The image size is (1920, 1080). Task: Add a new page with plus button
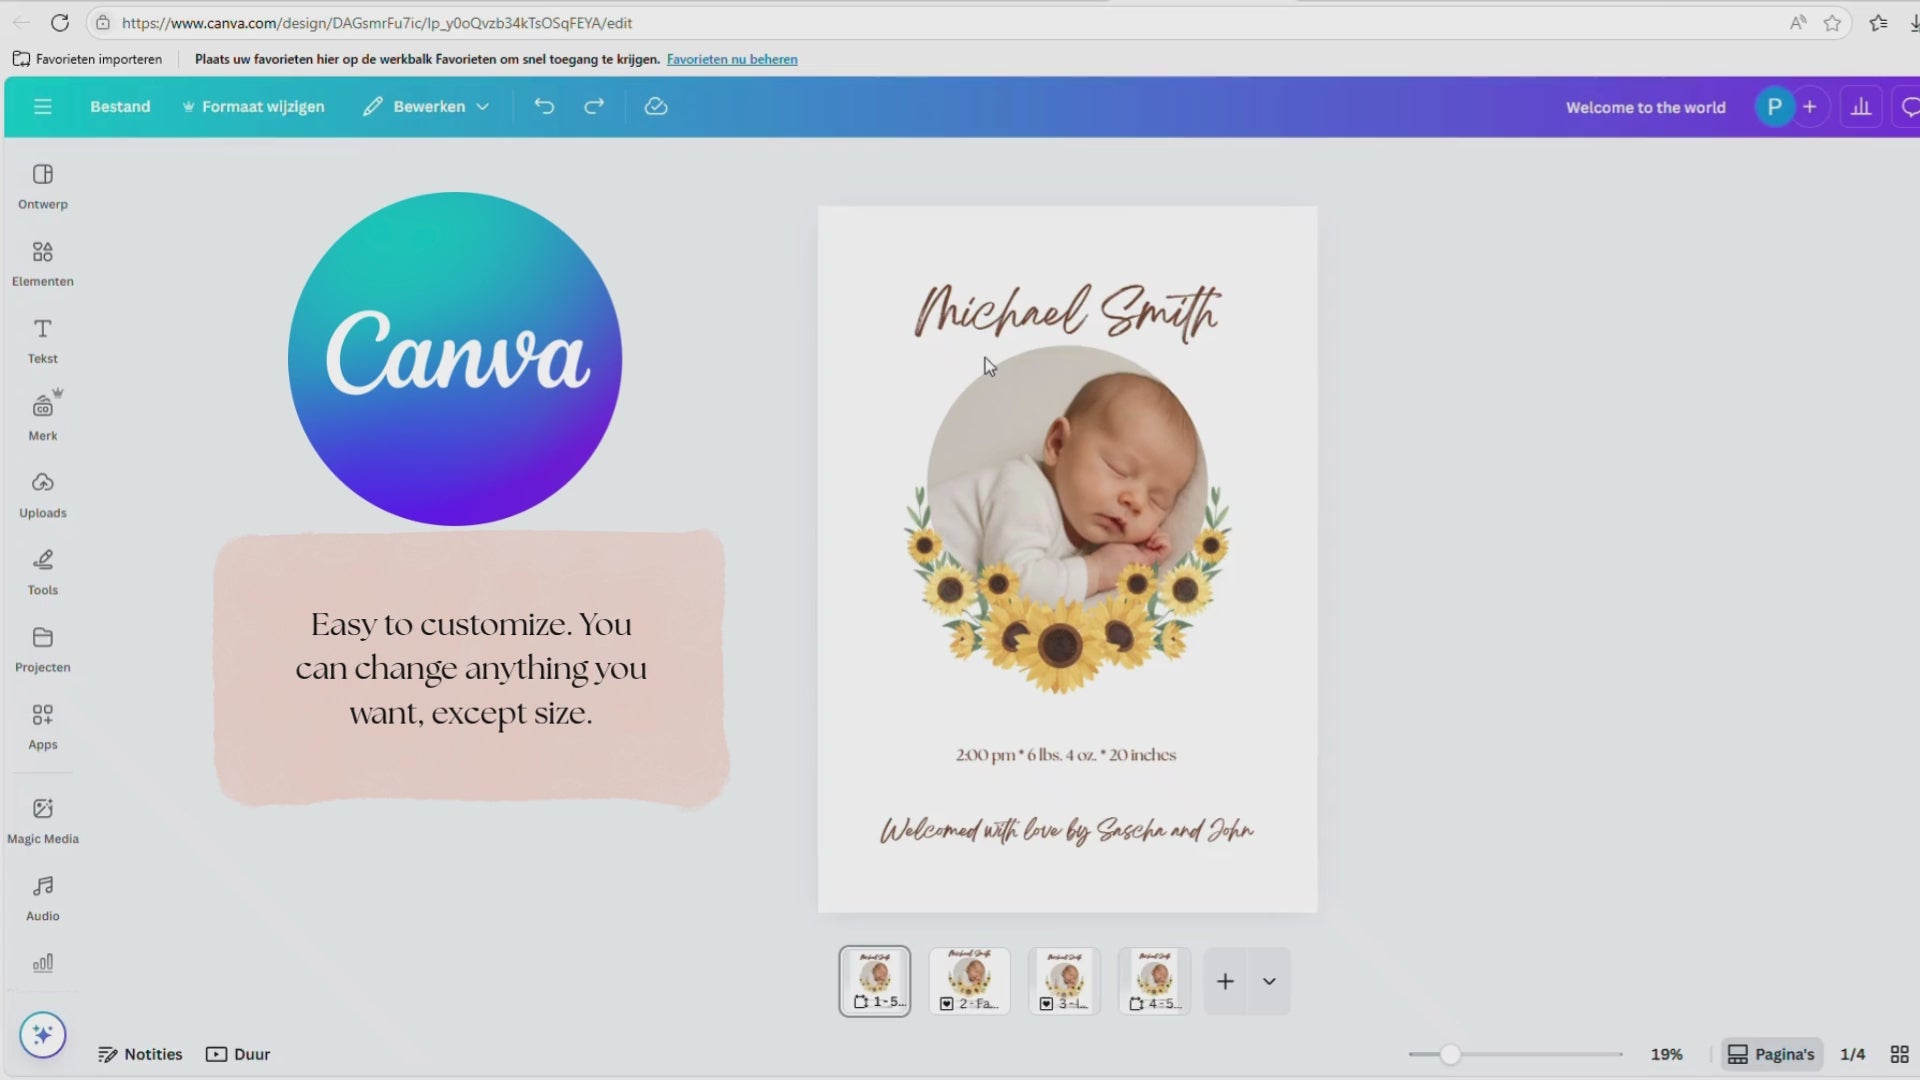tap(1225, 981)
